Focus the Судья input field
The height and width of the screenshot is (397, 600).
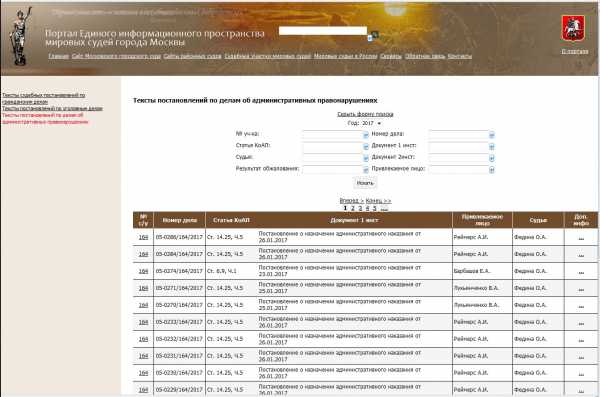[332, 158]
